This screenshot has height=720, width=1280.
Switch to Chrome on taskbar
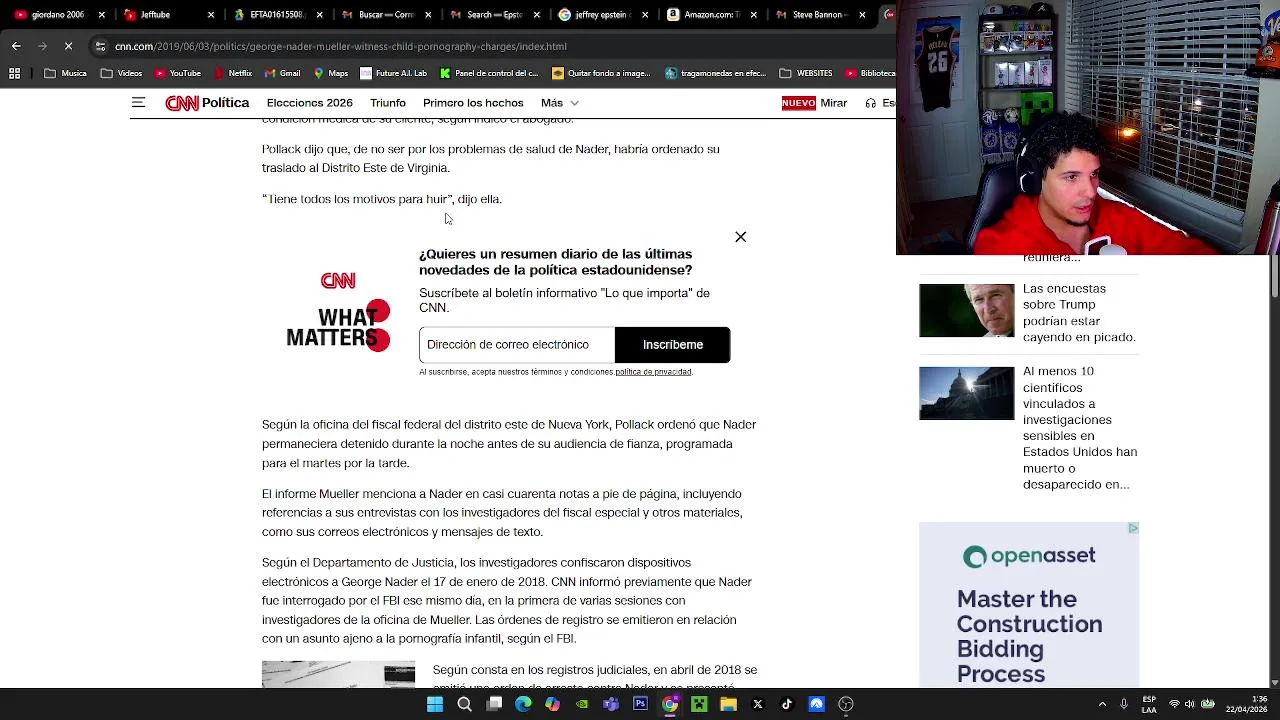click(x=670, y=704)
